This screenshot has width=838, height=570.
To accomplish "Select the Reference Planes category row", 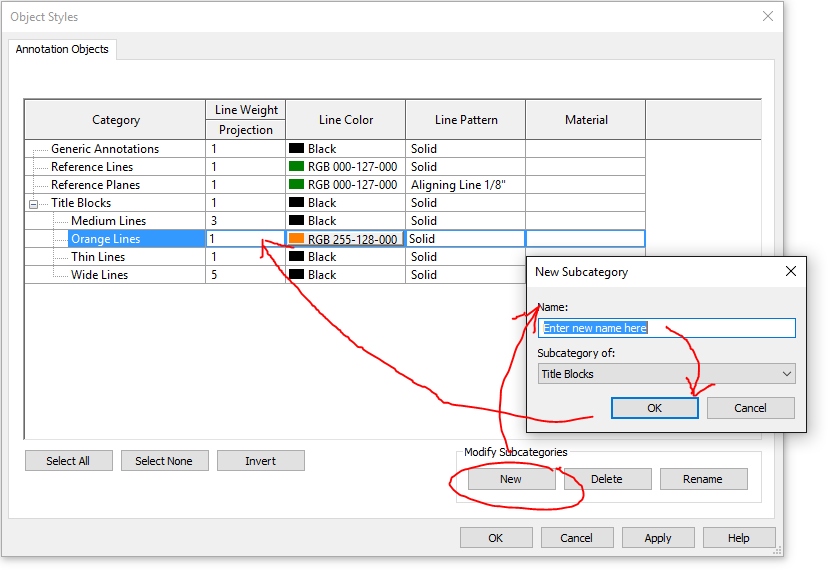I will pyautogui.click(x=95, y=185).
